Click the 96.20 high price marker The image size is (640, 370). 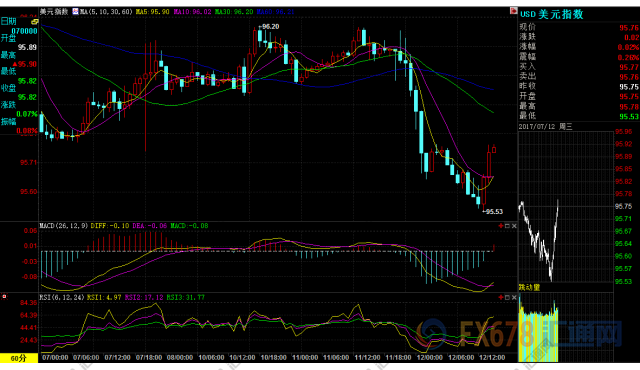pyautogui.click(x=269, y=27)
